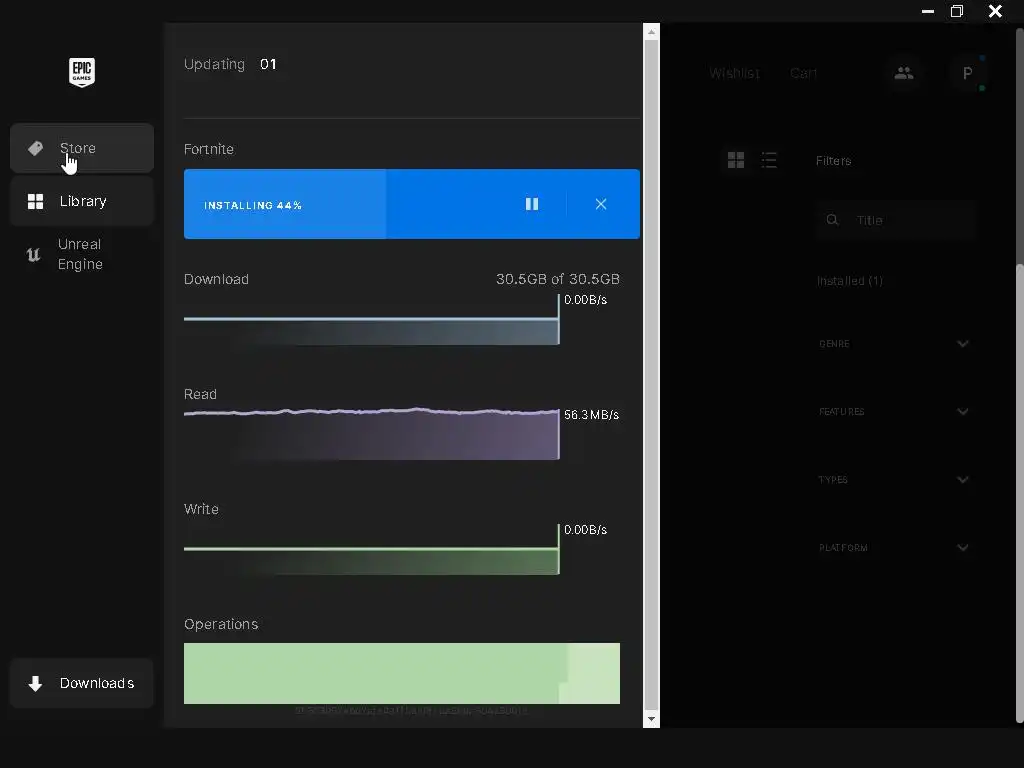The height and width of the screenshot is (768, 1024).
Task: Click the Updating 01 heading
Action: [x=230, y=64]
